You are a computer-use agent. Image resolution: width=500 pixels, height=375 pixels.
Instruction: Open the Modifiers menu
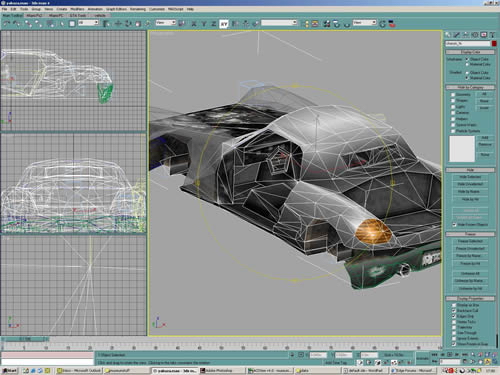coord(78,9)
